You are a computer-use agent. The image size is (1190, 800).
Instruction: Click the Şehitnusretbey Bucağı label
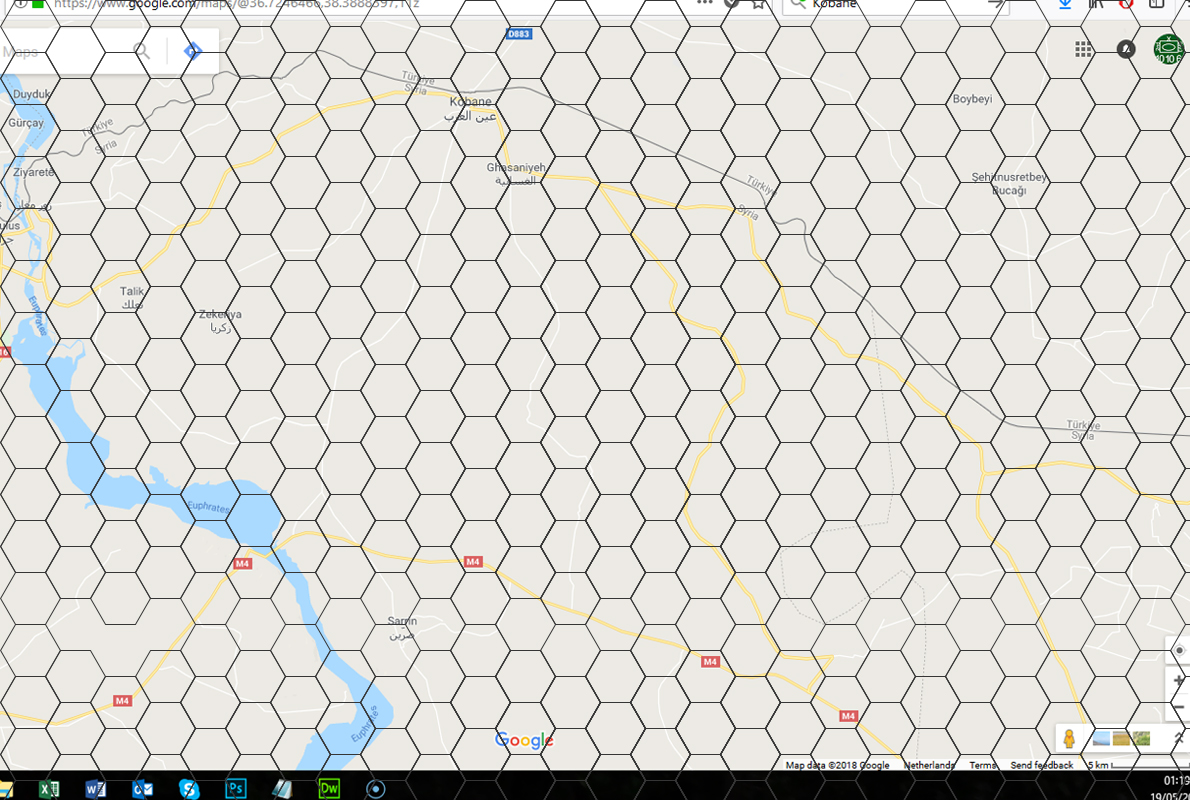tap(1009, 184)
